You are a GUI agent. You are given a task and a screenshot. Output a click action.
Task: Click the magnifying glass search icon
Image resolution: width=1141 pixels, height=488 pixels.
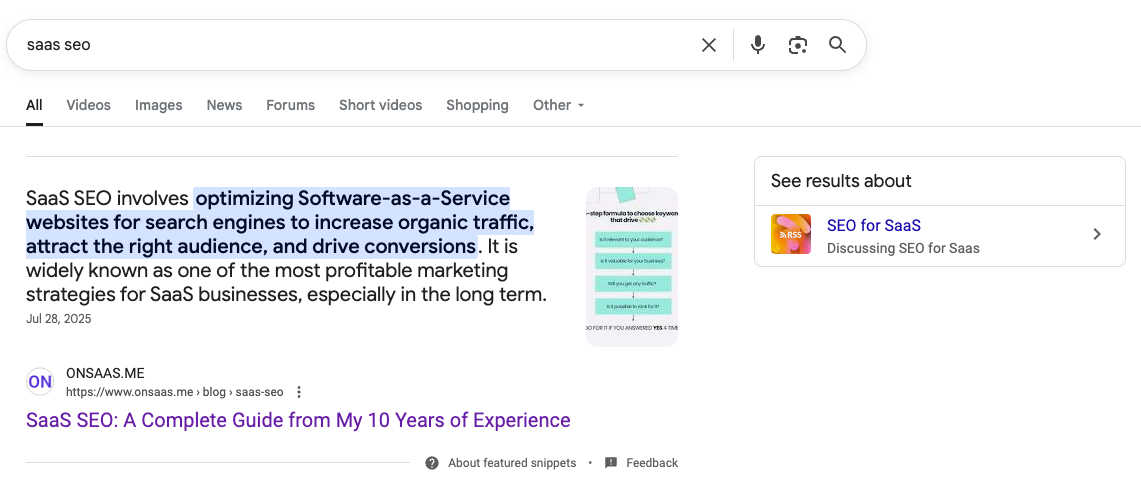[837, 45]
